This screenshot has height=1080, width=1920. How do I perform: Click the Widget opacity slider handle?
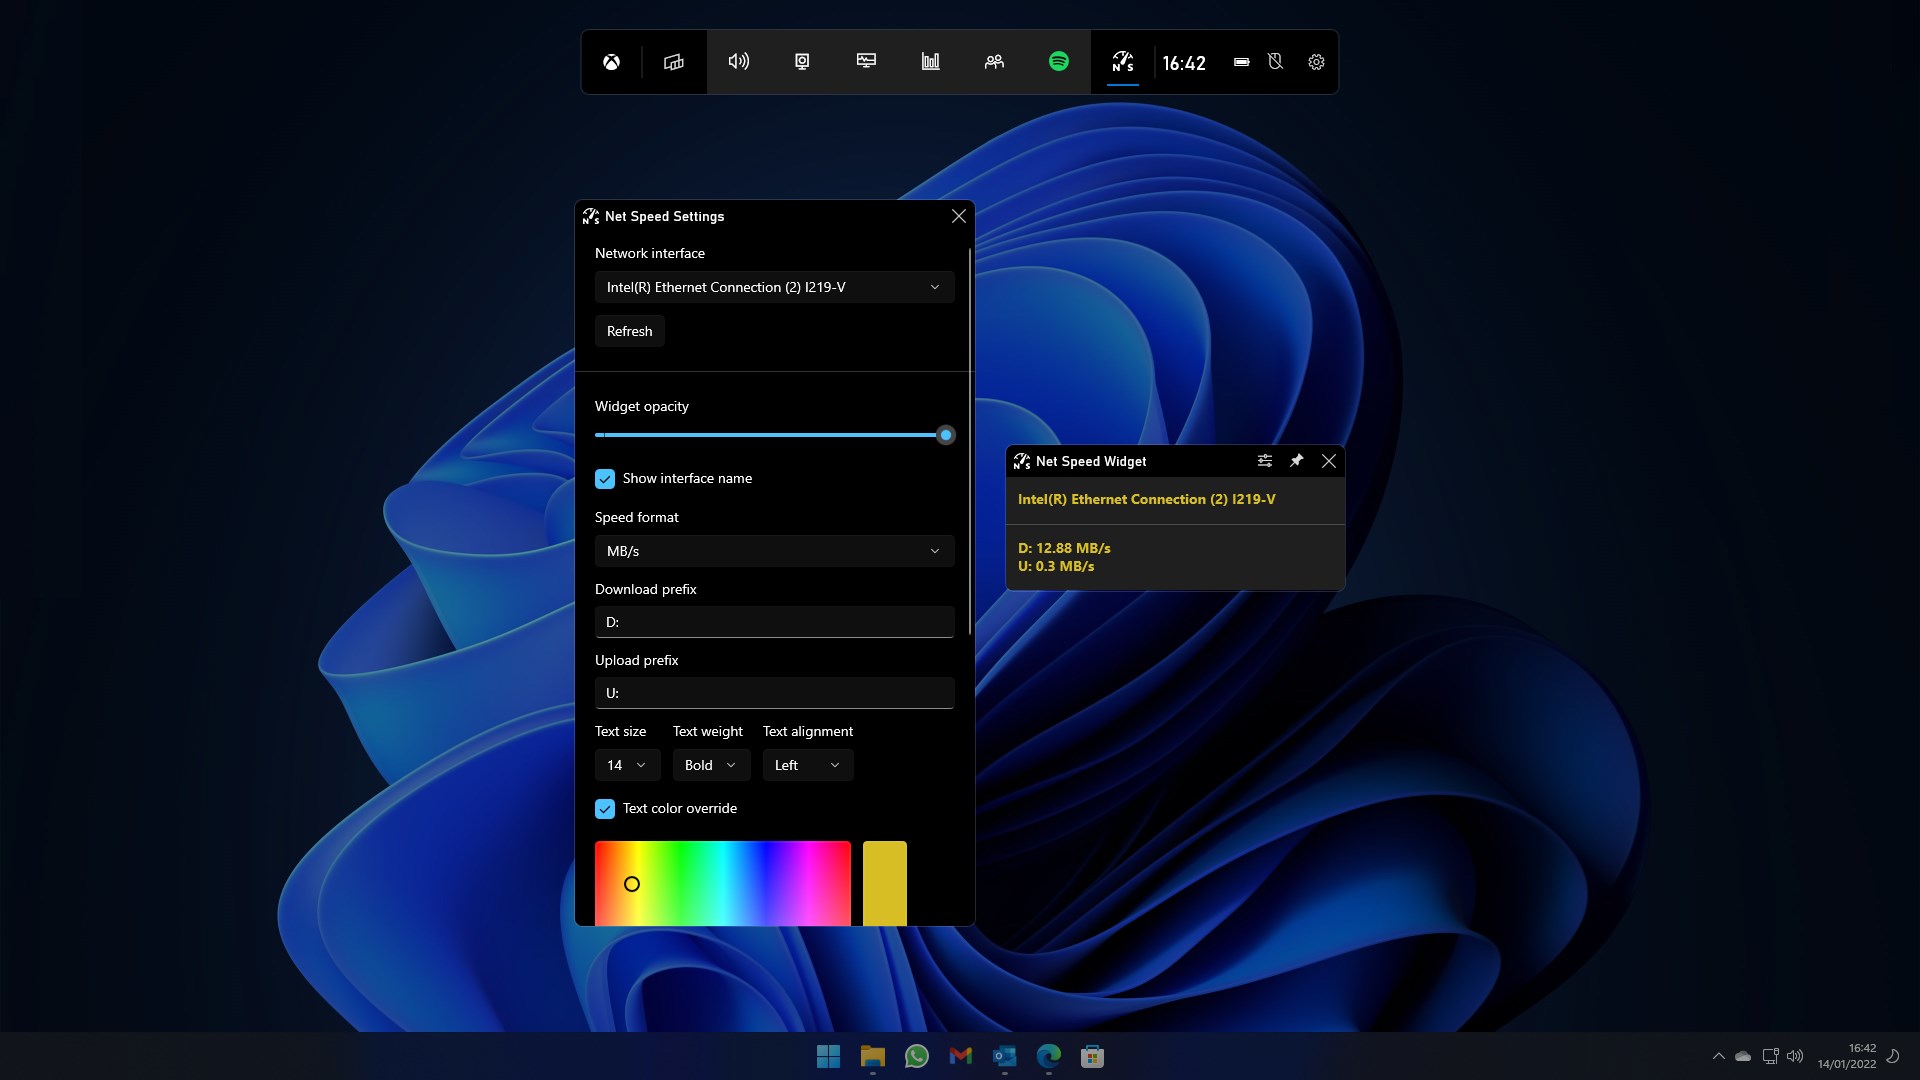pyautogui.click(x=945, y=435)
